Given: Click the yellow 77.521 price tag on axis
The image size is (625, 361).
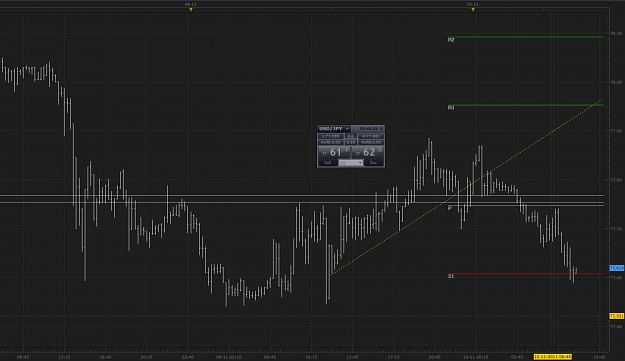Looking at the screenshot, I should [617, 316].
